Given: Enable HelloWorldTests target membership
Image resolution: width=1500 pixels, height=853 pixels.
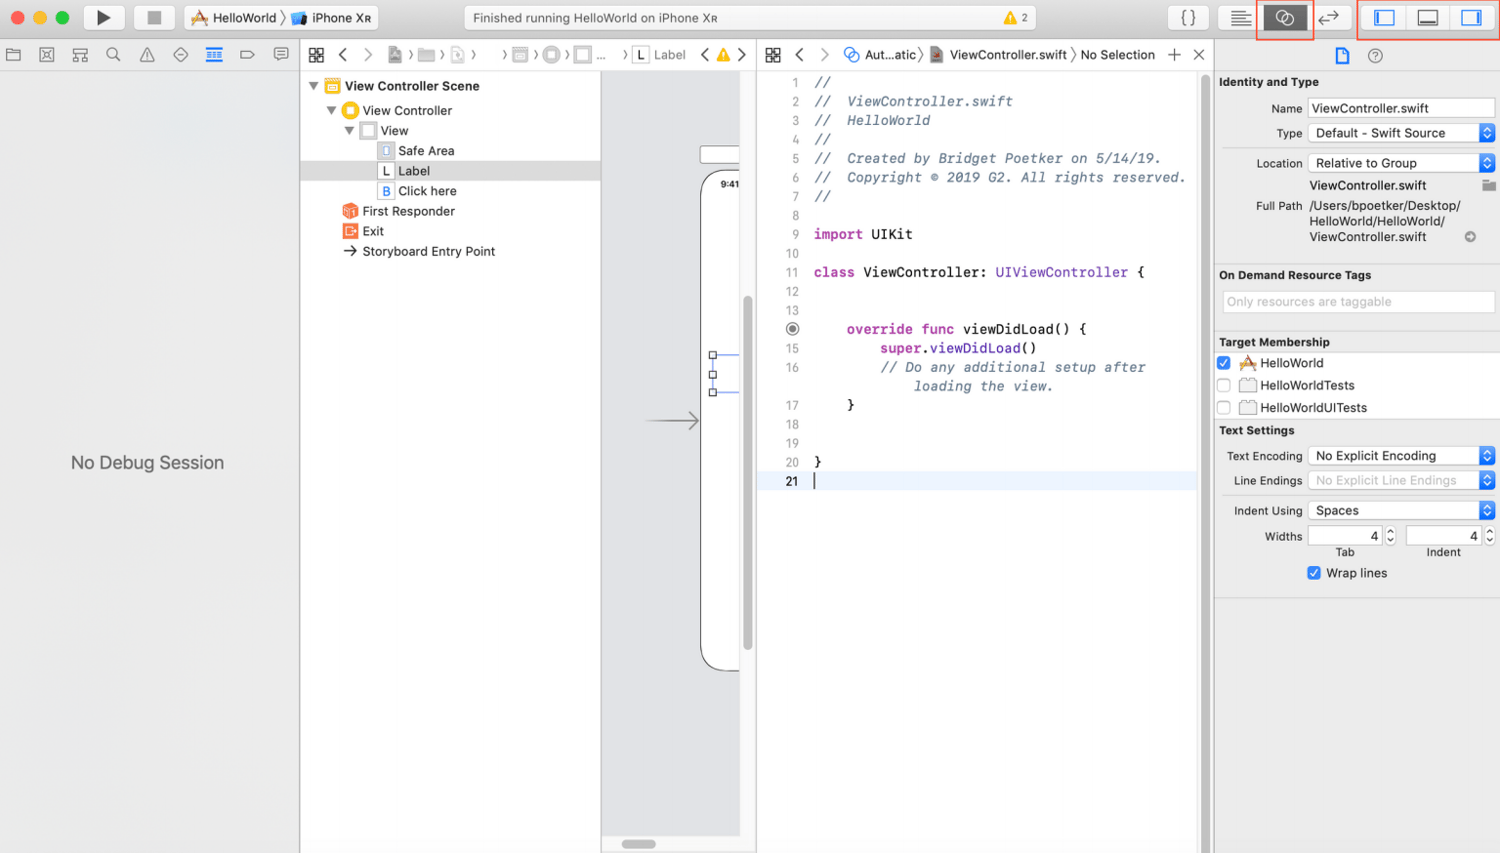Looking at the screenshot, I should (1224, 385).
